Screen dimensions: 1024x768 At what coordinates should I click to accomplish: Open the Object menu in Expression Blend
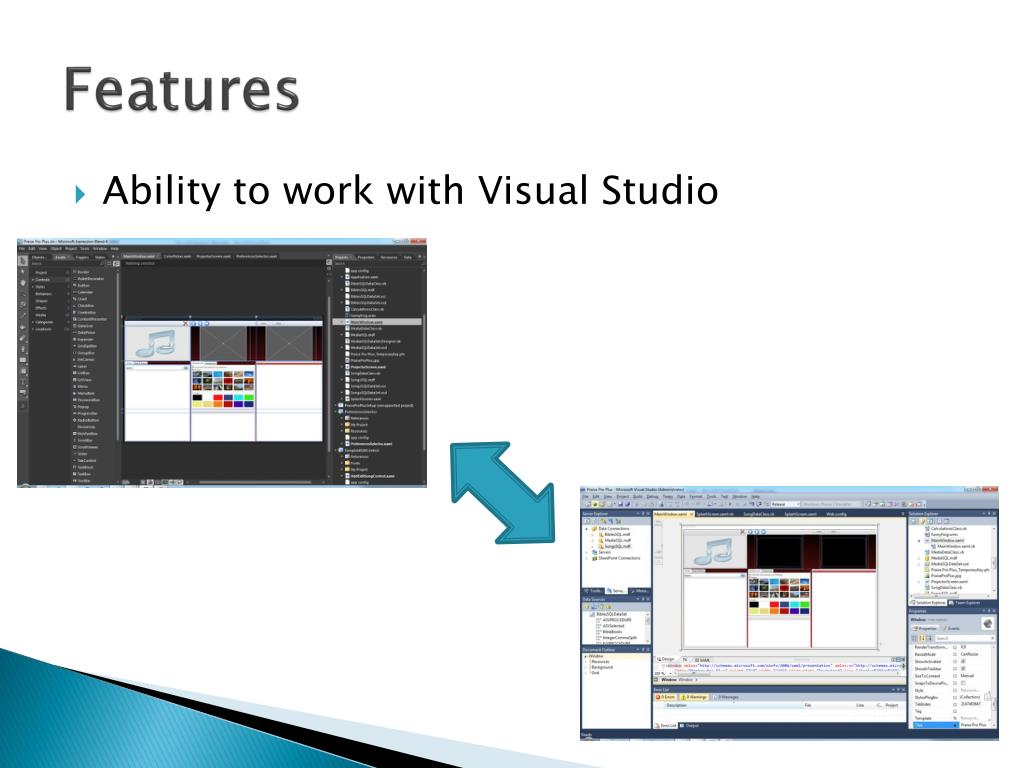click(x=56, y=249)
